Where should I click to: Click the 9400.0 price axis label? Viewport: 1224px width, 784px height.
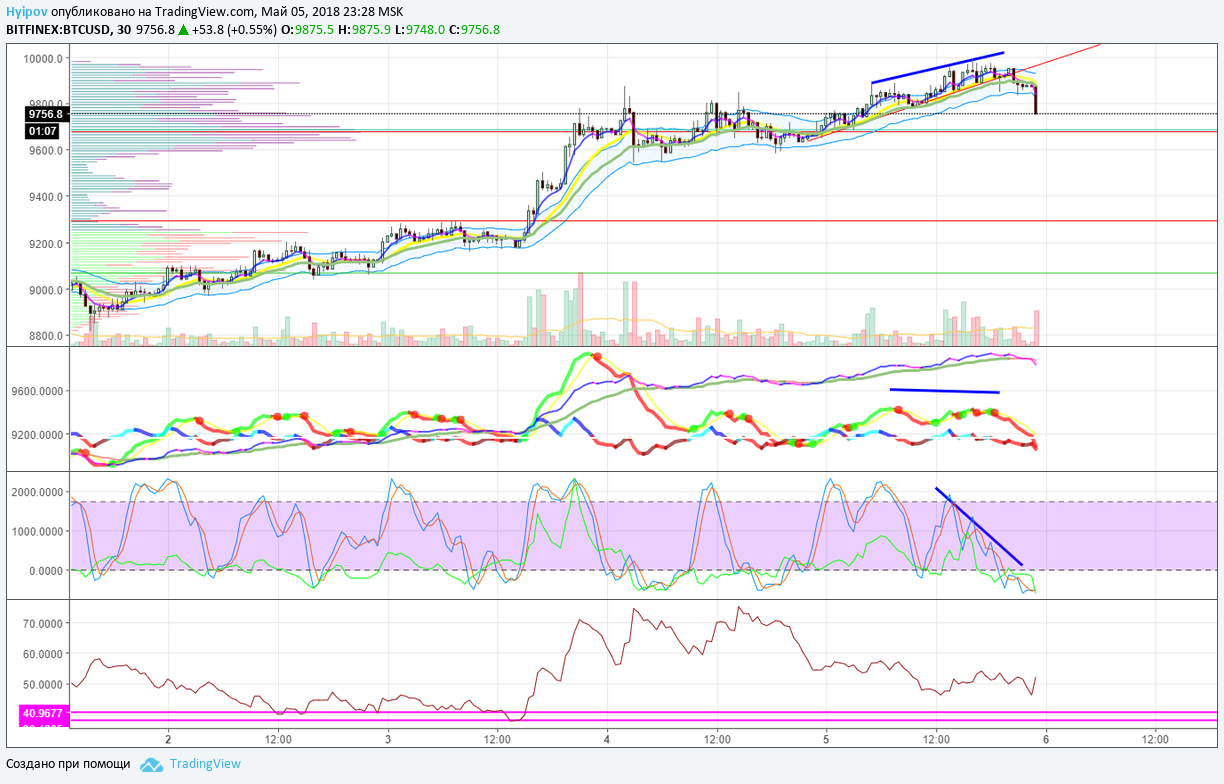tap(47, 197)
